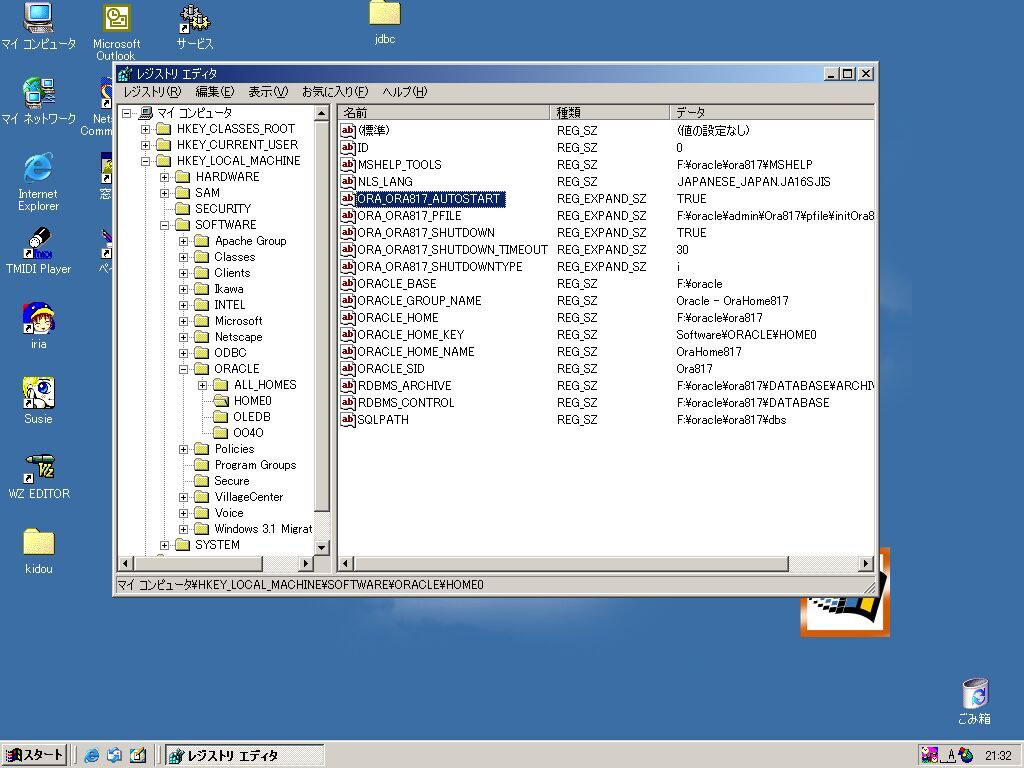
Task: Click the taskbar clock 21:32
Action: 998,756
